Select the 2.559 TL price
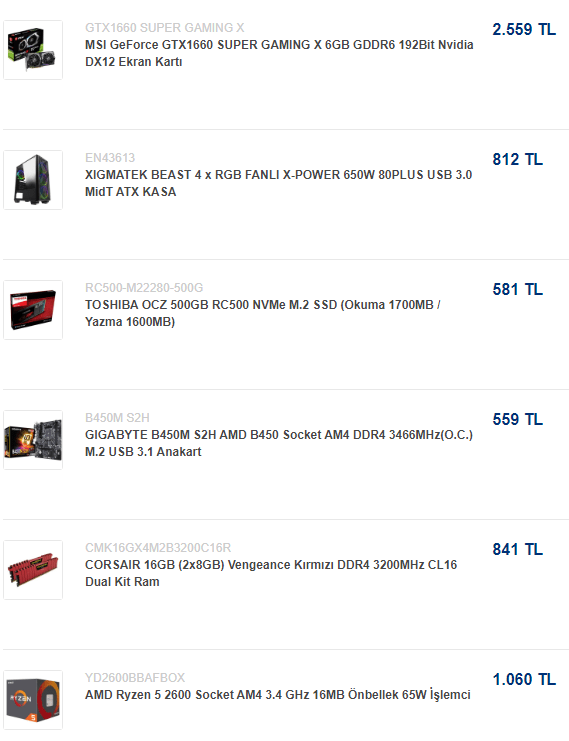This screenshot has height=741, width=569. [x=524, y=29]
